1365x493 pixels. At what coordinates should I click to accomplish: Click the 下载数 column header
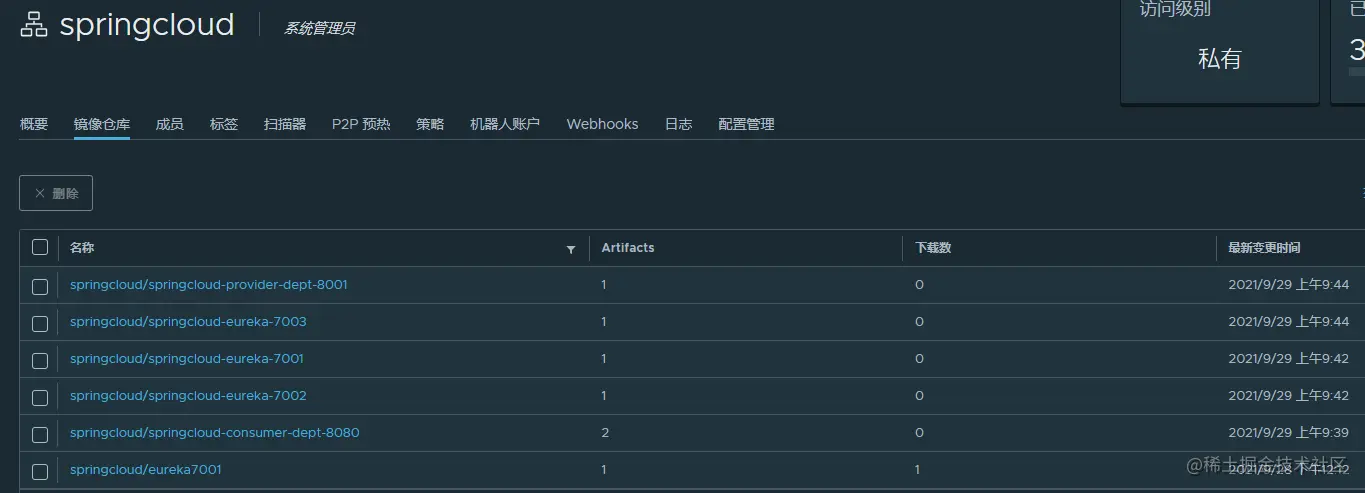coord(933,248)
